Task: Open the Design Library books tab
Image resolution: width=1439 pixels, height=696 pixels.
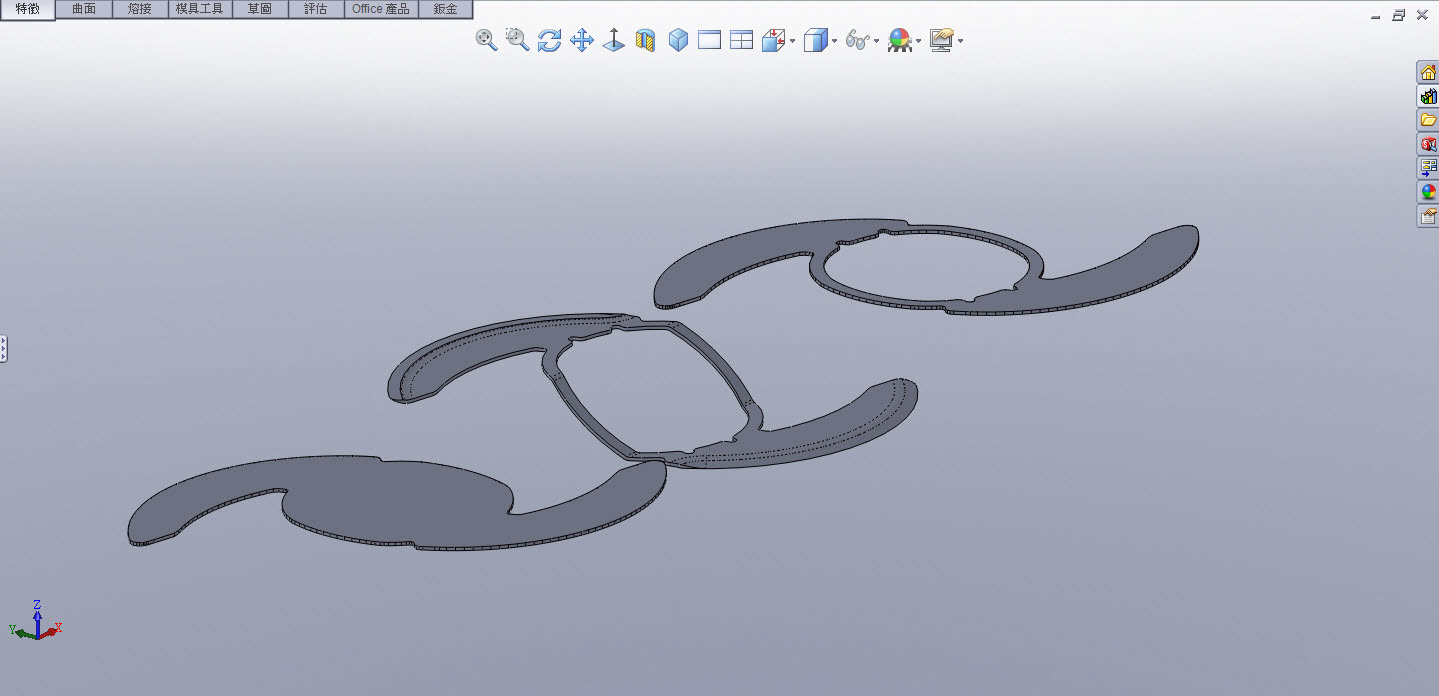Action: [x=1427, y=96]
